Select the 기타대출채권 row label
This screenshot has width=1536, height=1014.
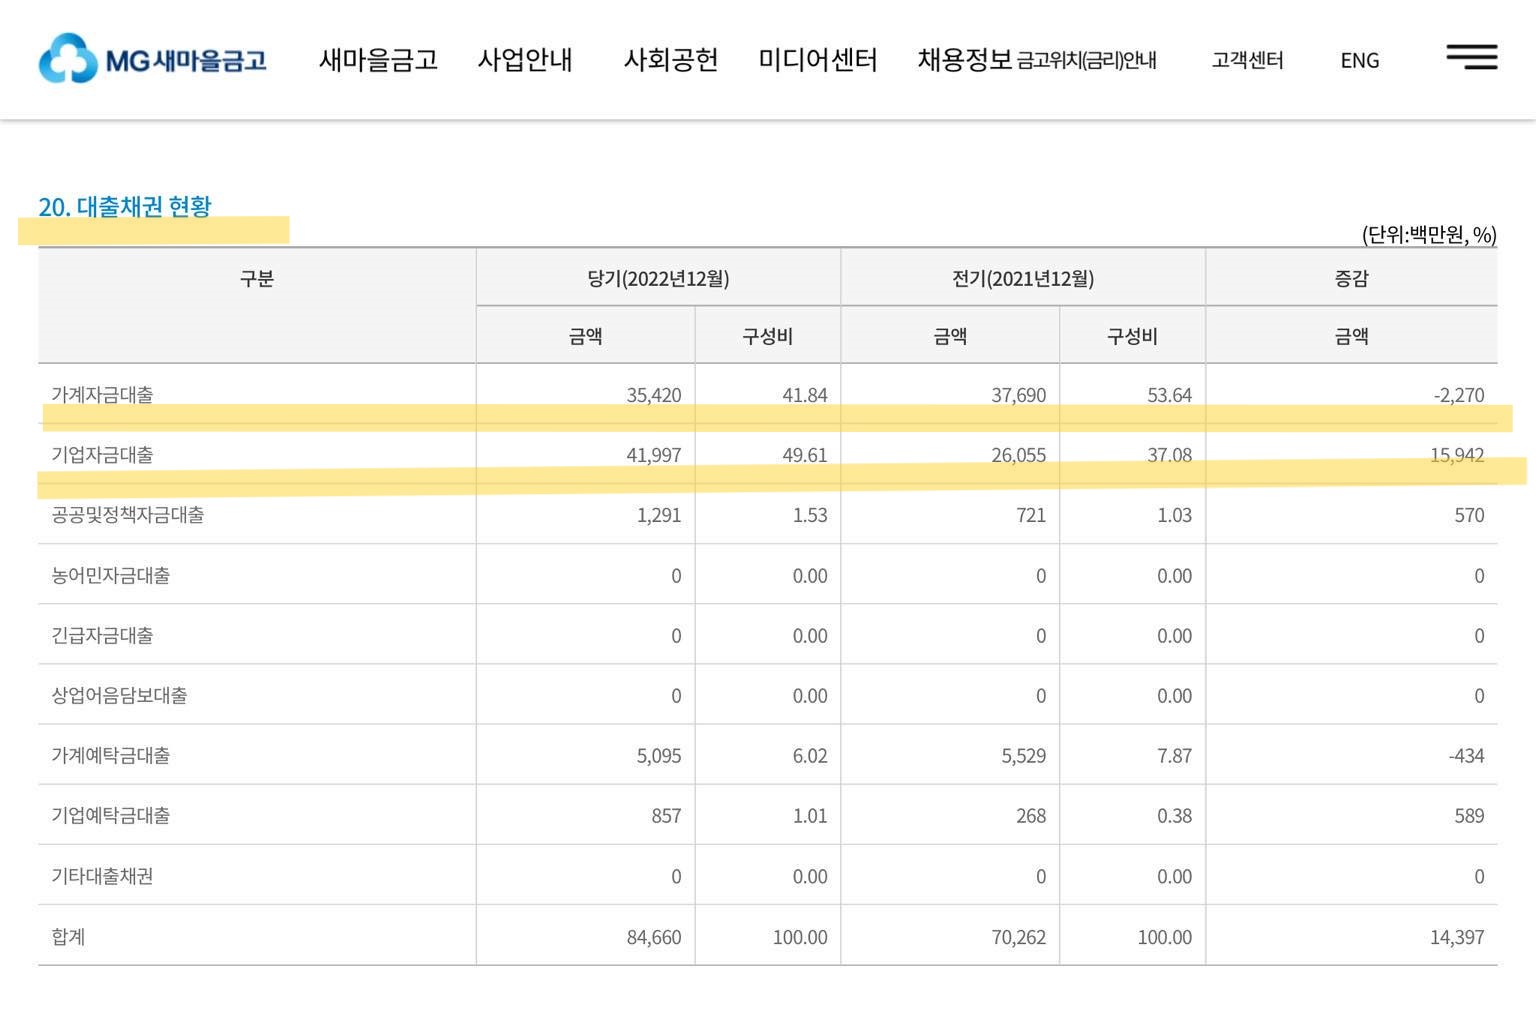(102, 877)
